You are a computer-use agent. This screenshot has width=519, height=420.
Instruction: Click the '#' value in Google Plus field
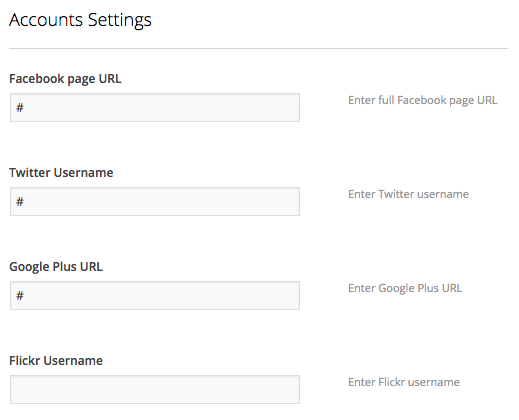click(x=20, y=296)
